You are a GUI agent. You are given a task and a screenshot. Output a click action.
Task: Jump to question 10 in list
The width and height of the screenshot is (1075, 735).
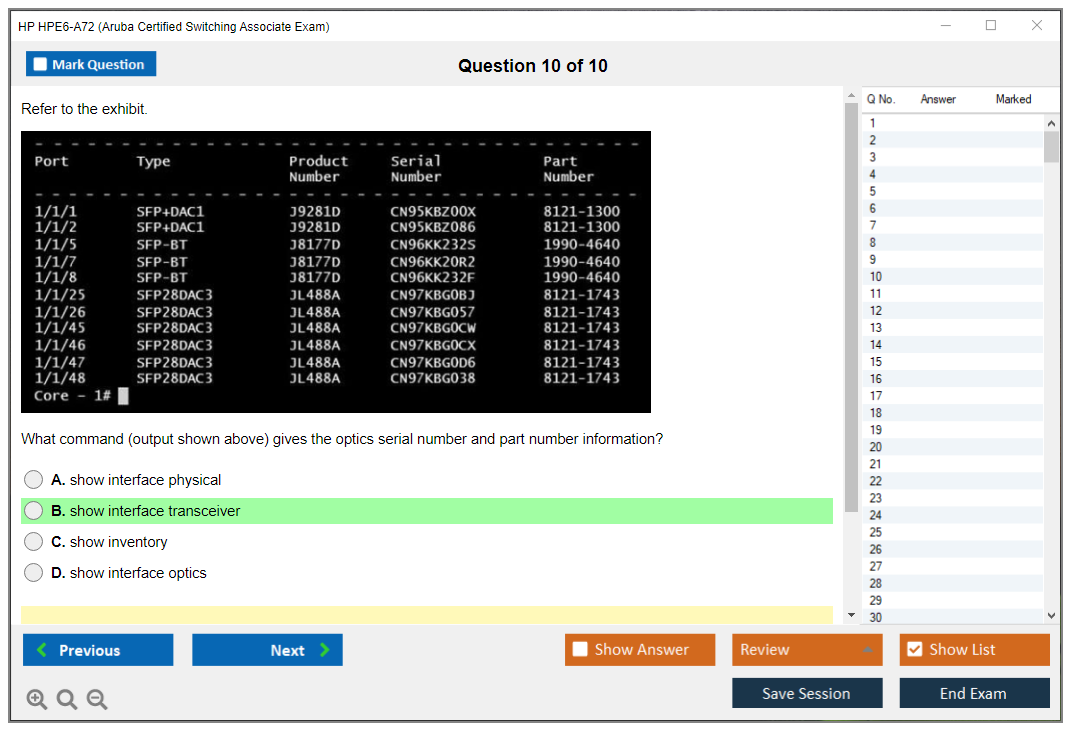(876, 277)
